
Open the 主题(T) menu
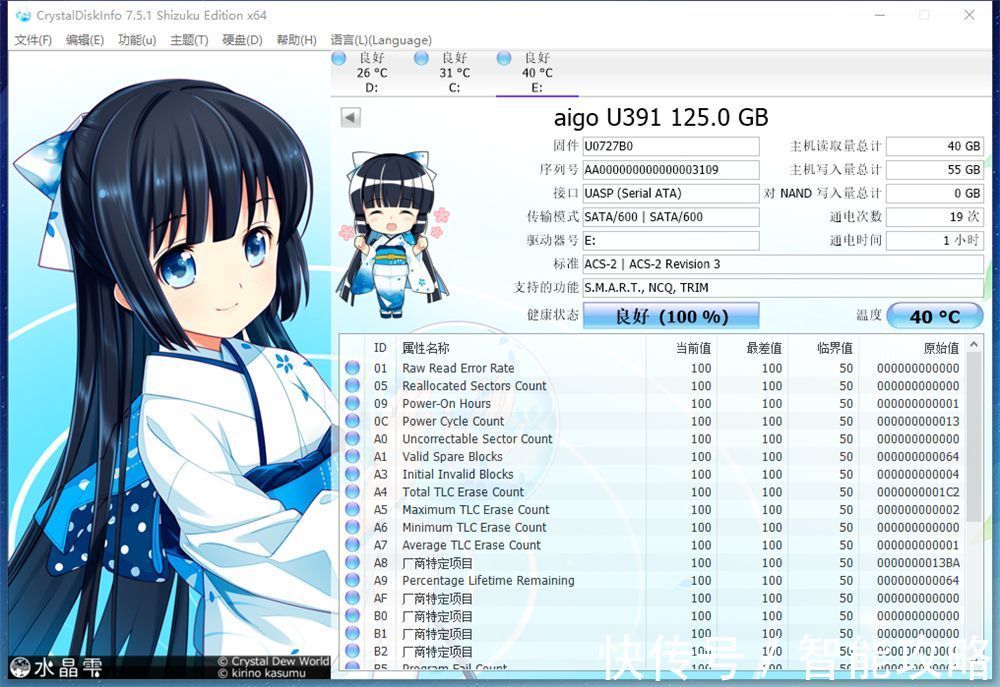click(x=189, y=40)
